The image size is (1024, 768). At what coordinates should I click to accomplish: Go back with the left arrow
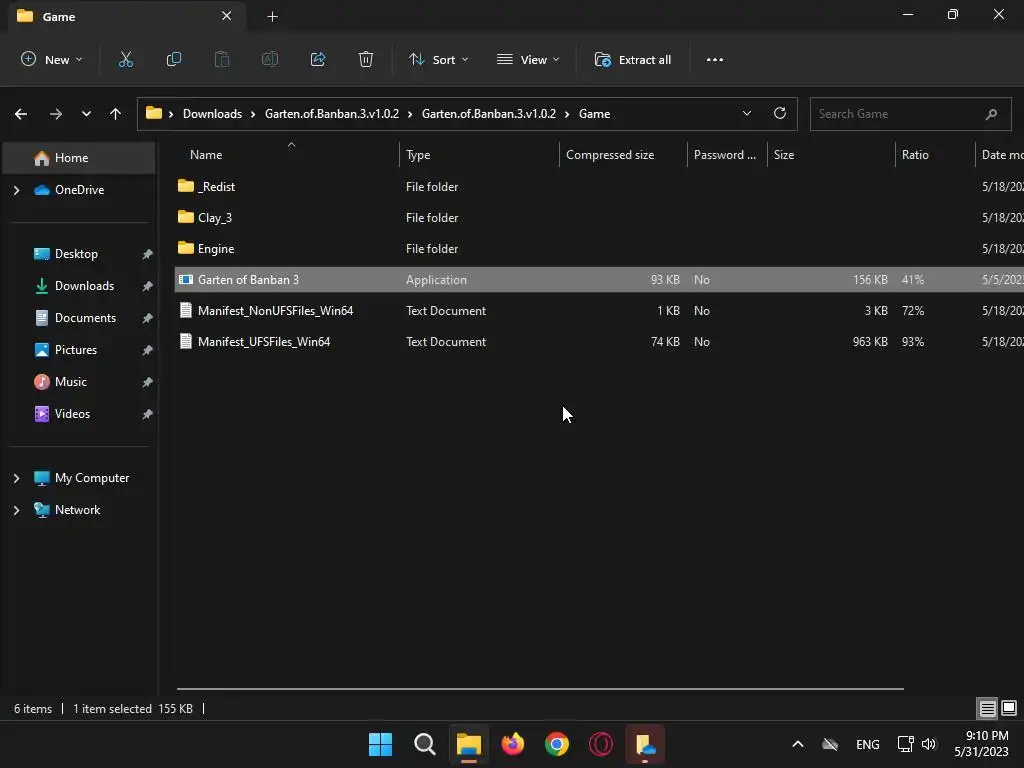21,114
